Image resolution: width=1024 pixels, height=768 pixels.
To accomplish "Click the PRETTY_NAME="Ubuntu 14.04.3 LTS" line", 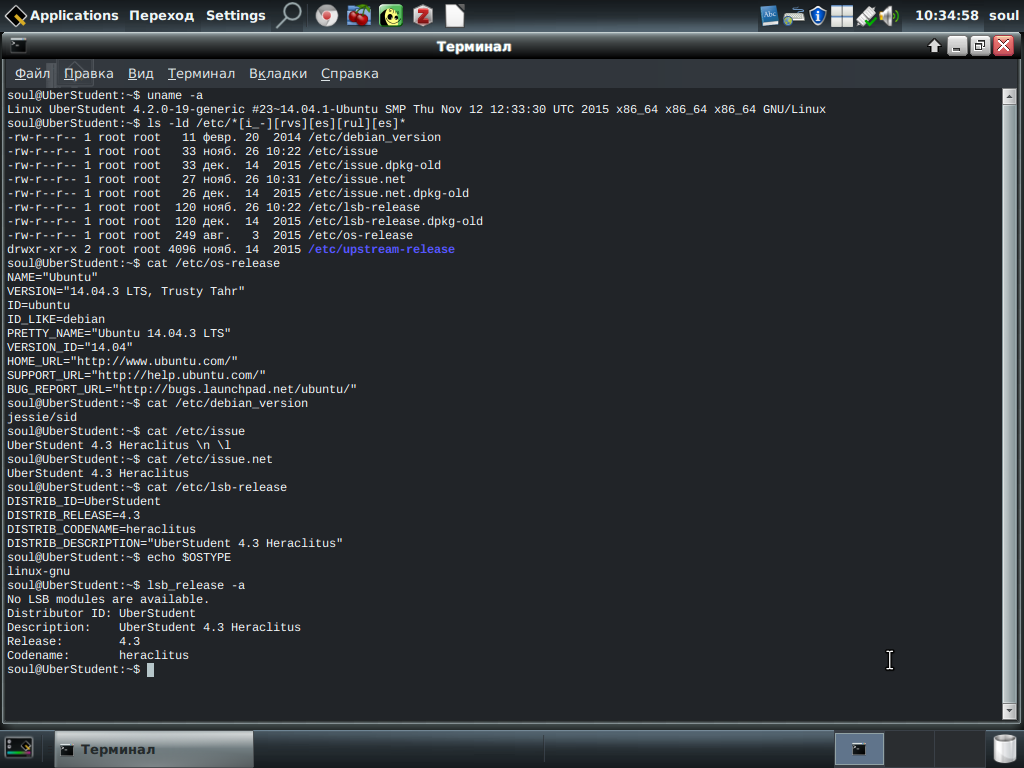I will (119, 333).
